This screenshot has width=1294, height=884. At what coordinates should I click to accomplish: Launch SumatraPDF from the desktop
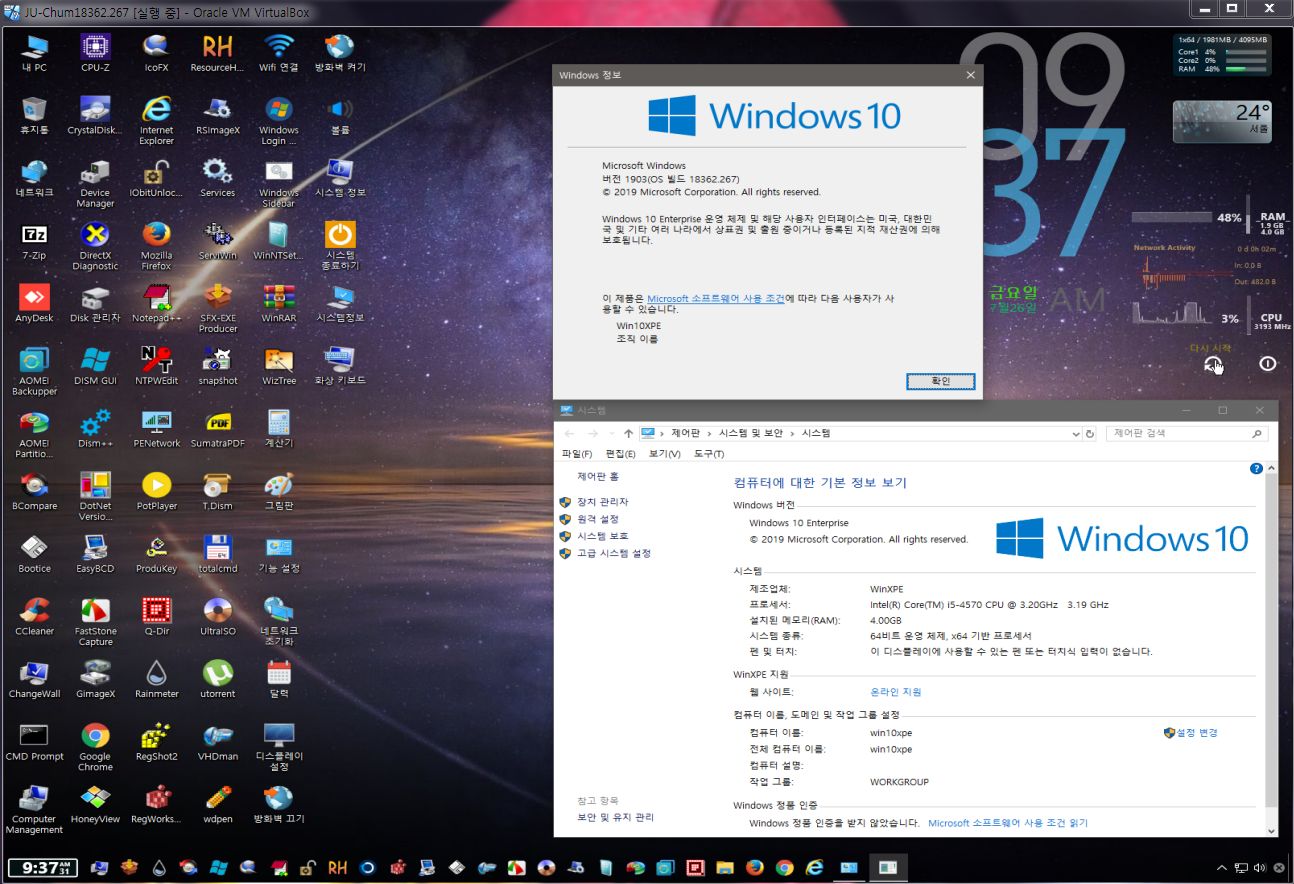(218, 429)
